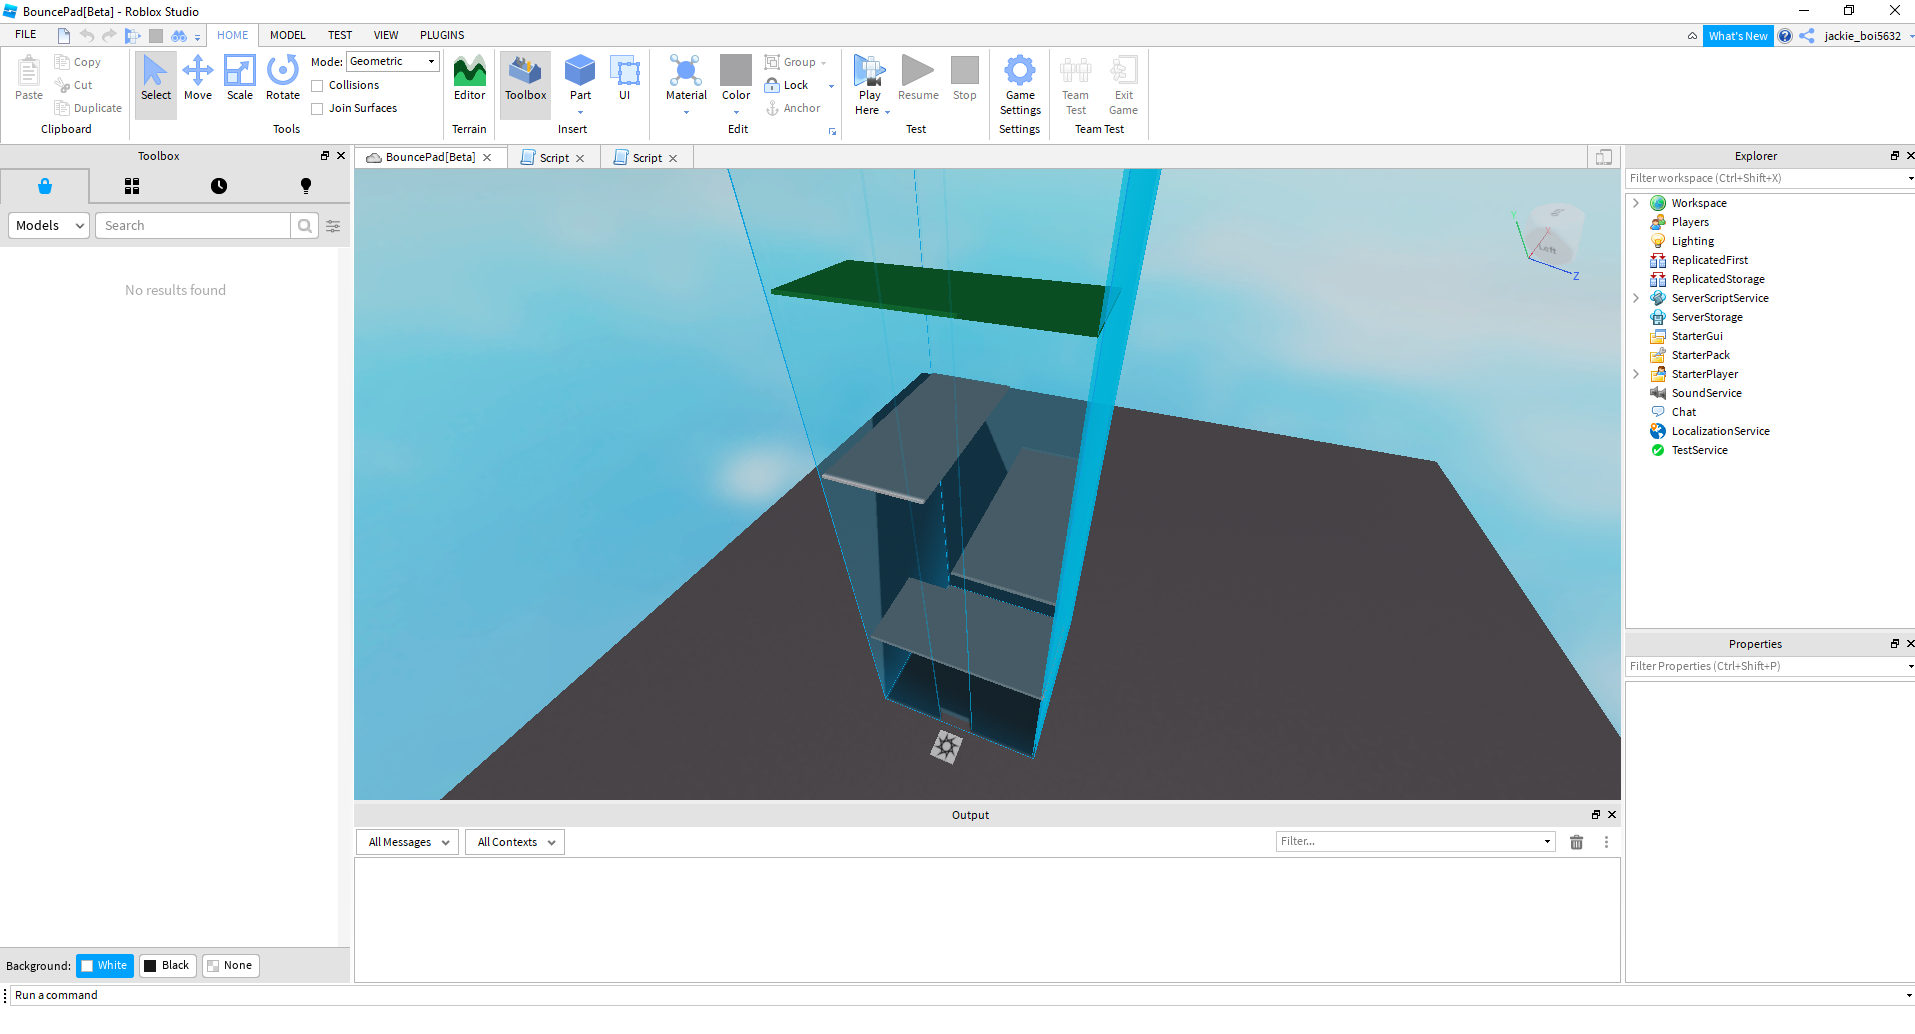The height and width of the screenshot is (1034, 1915).
Task: Set toolbox background to Black
Action: coord(167,965)
